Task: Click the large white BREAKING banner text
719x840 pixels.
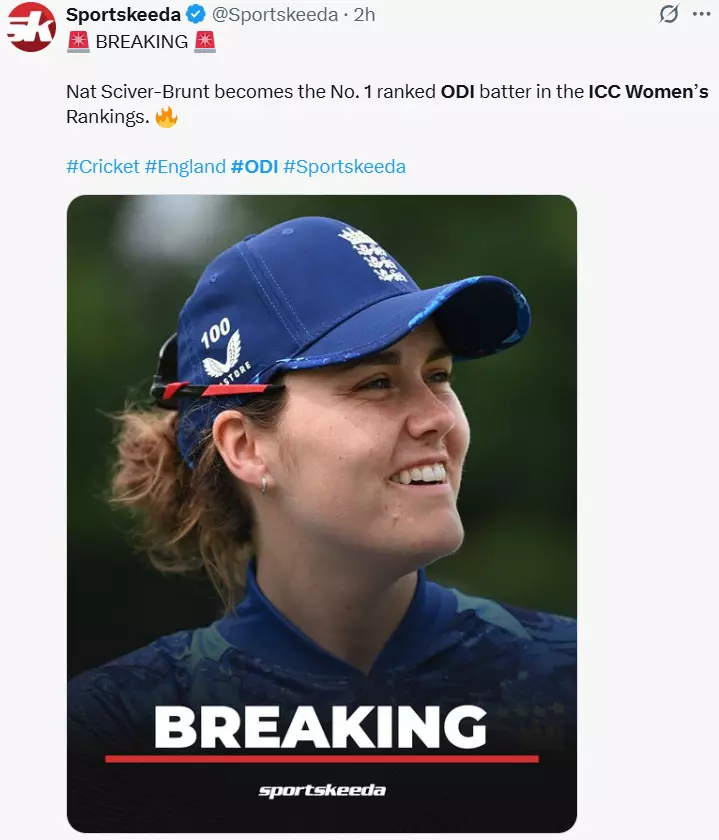Action: click(x=320, y=727)
